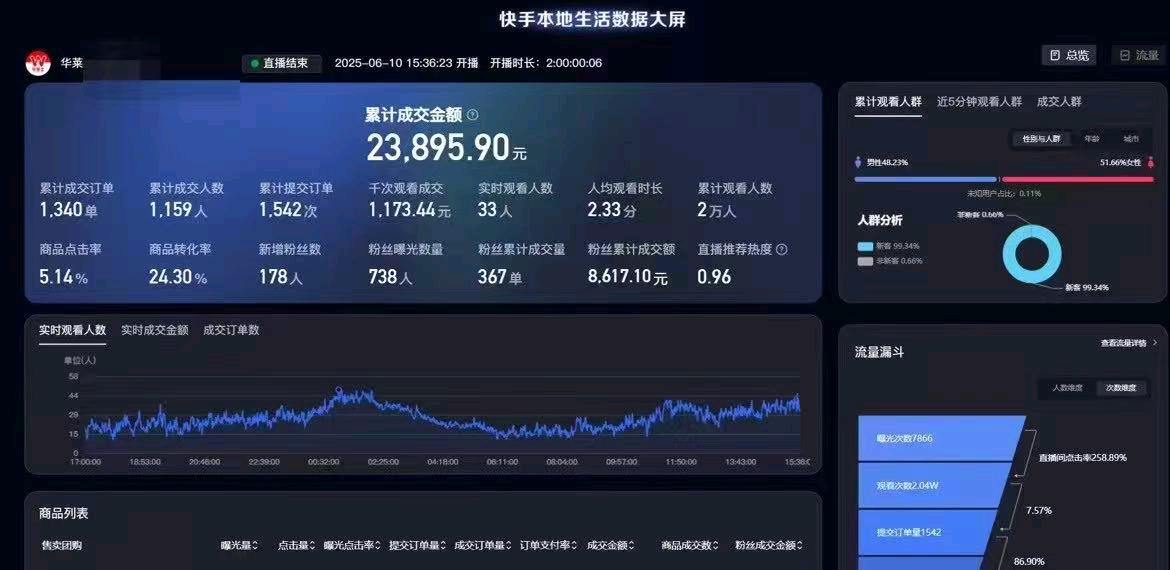Open the 流量 traffic view
Image resolution: width=1170 pixels, height=570 pixels.
click(x=1139, y=55)
